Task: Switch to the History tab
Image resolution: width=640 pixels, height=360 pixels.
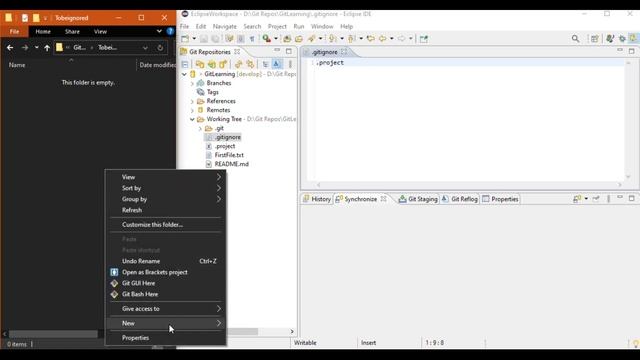Action: coord(317,199)
